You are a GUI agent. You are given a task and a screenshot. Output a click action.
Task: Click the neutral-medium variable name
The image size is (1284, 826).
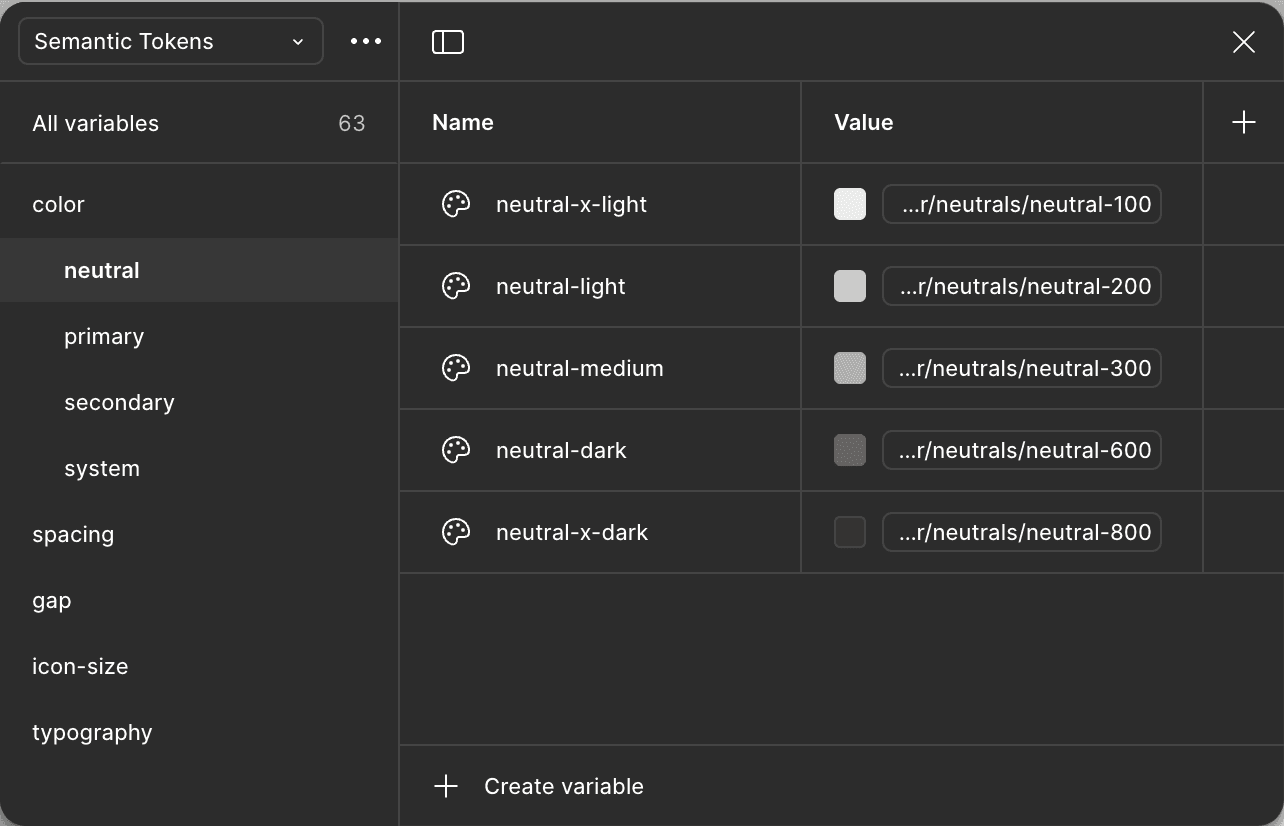(579, 368)
